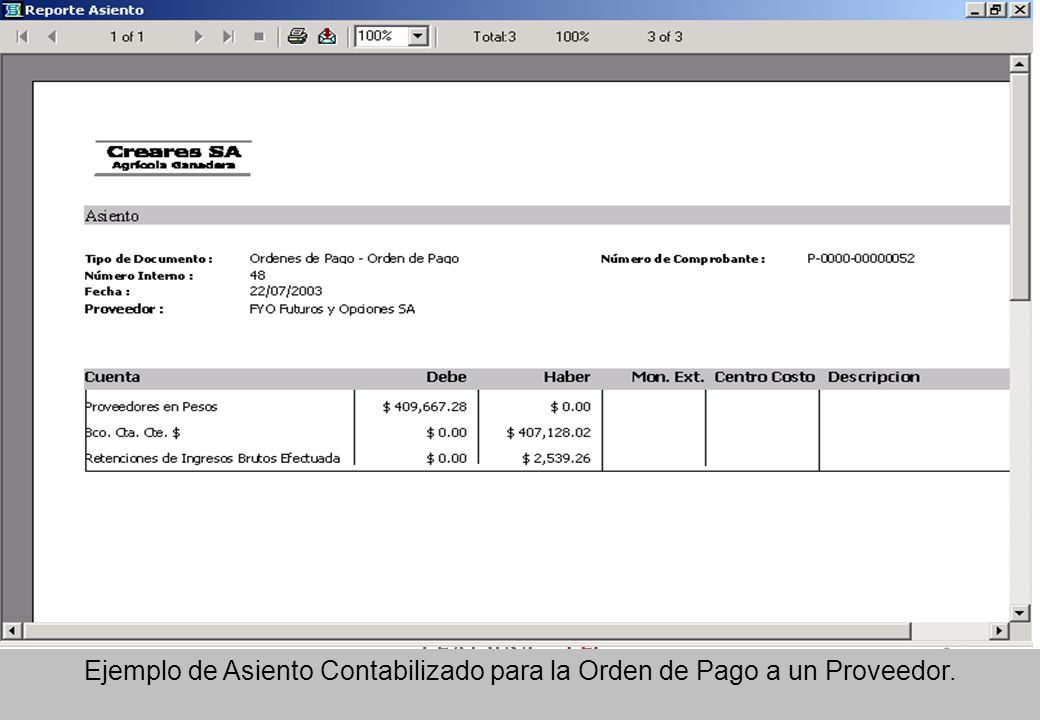This screenshot has height=720, width=1040.
Task: Click the Reporte Asiento window icon
Action: [x=11, y=9]
